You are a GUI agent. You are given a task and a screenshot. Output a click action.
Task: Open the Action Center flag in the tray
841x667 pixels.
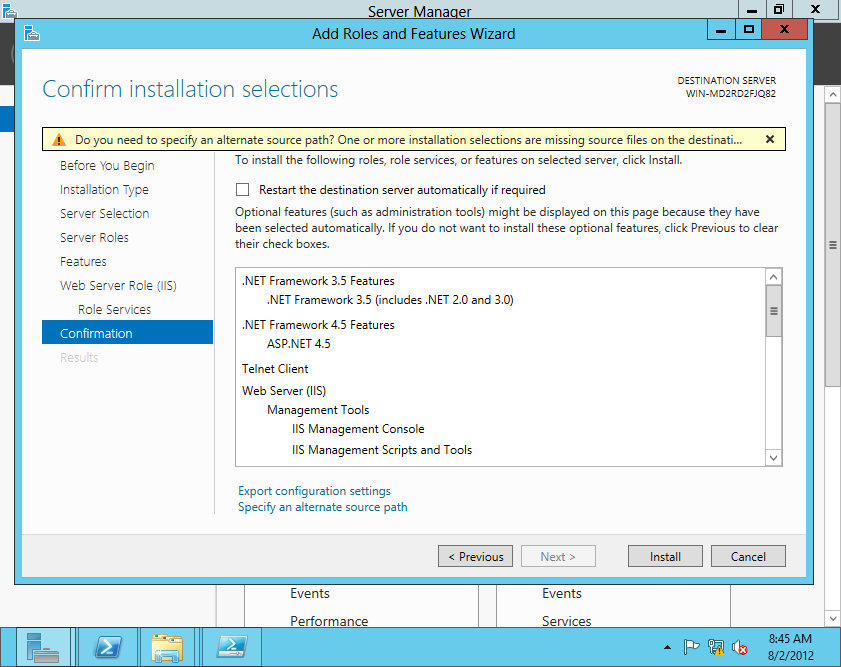(x=692, y=648)
